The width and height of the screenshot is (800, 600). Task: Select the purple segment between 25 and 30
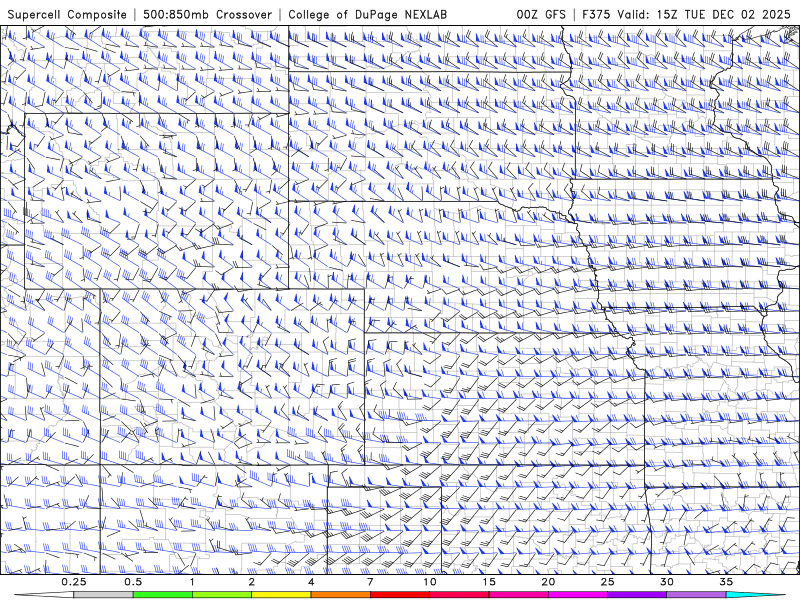click(x=637, y=595)
